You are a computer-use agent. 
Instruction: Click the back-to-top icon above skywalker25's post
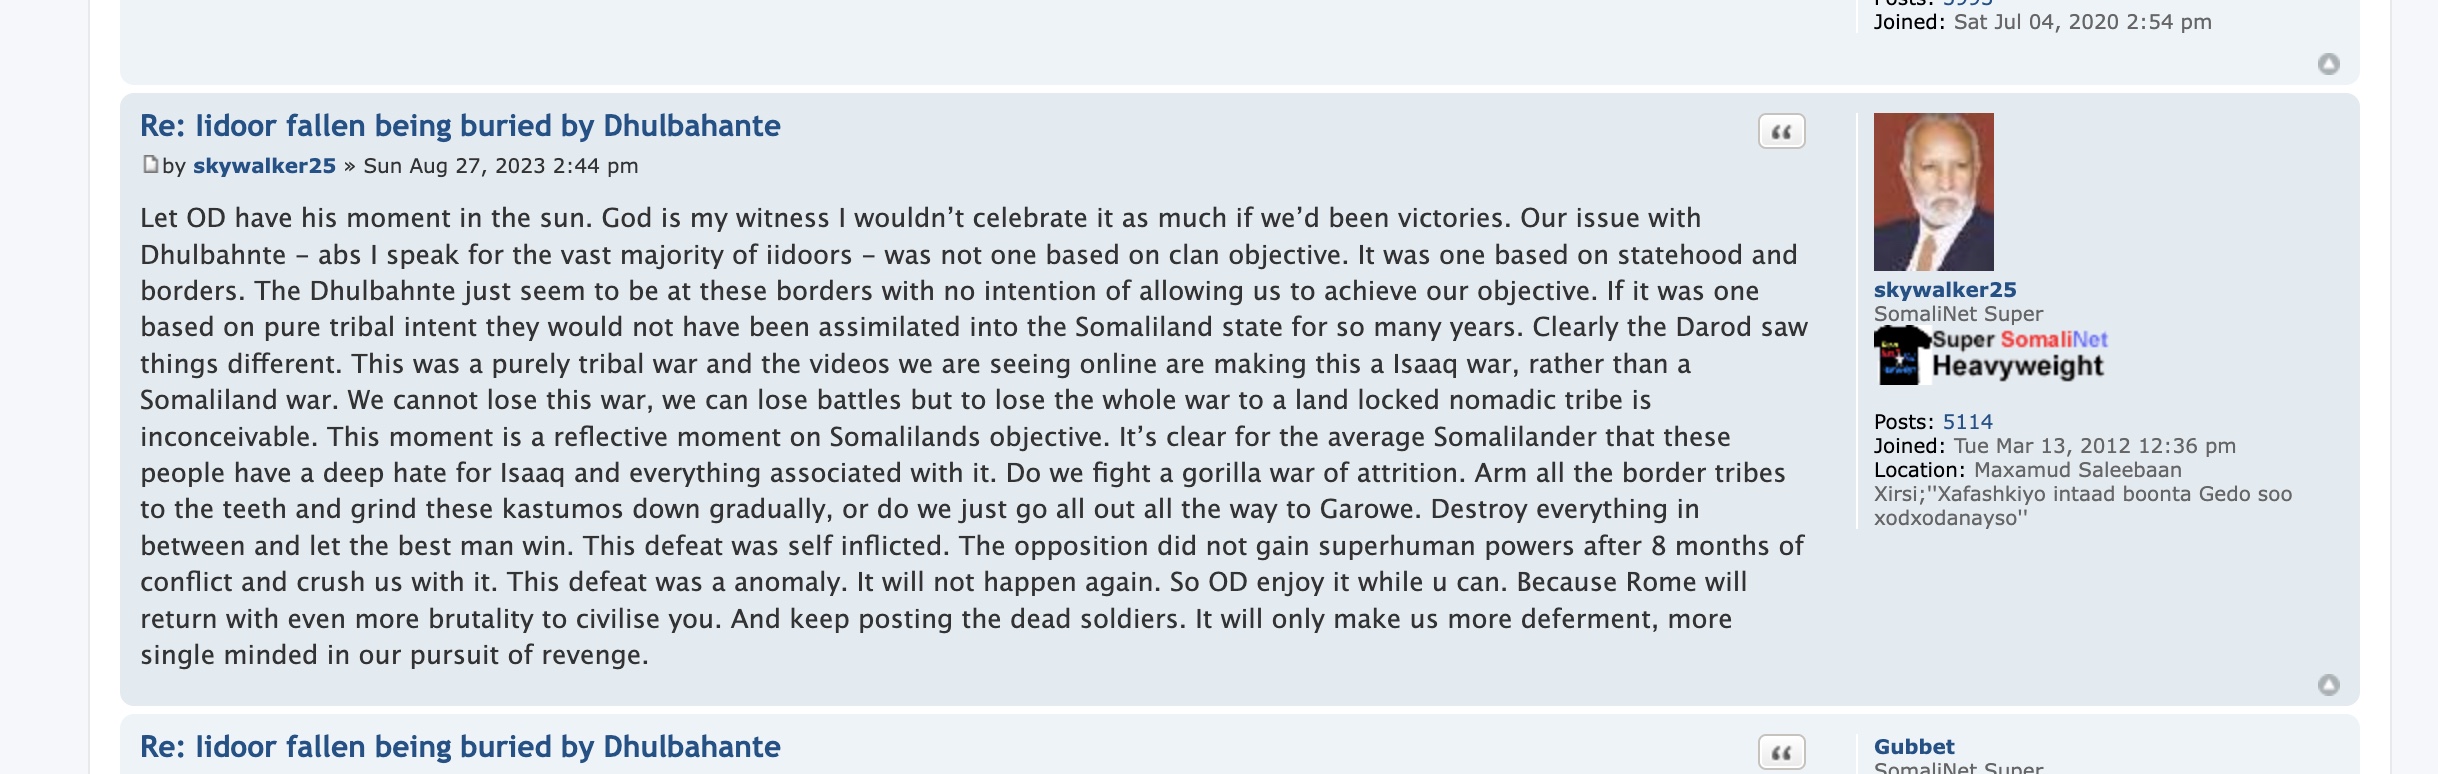2328,64
